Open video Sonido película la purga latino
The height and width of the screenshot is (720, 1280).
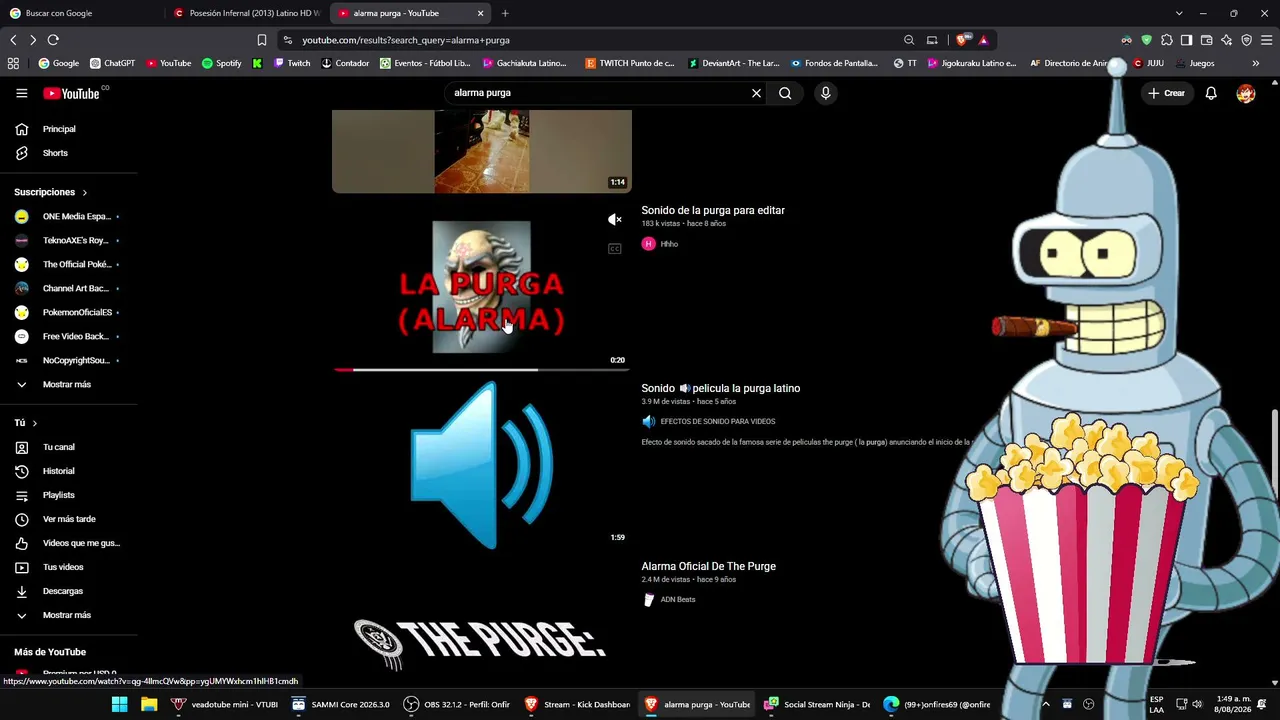[x=721, y=388]
